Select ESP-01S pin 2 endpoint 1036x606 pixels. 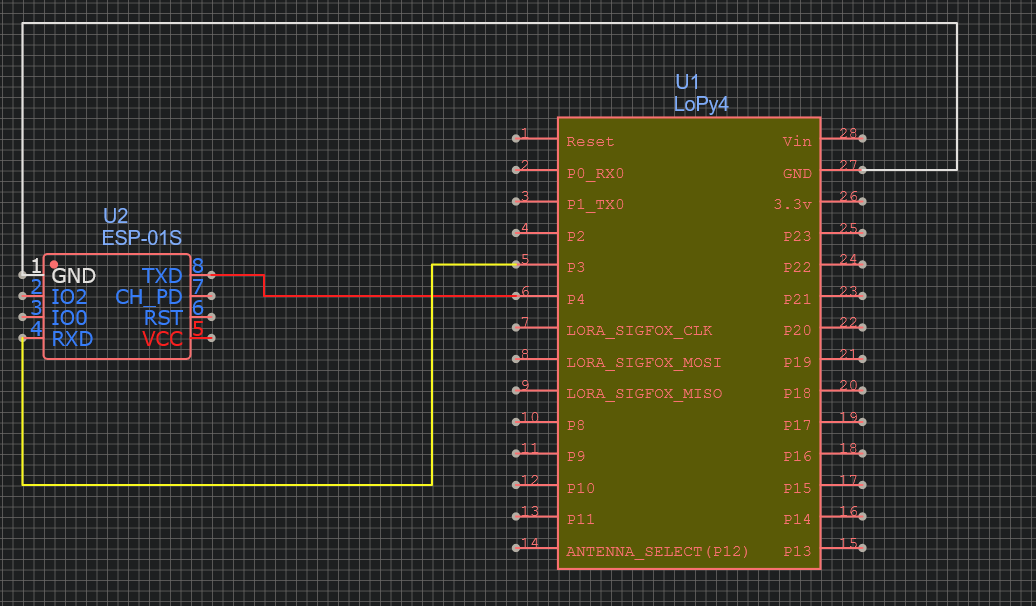coord(22,296)
